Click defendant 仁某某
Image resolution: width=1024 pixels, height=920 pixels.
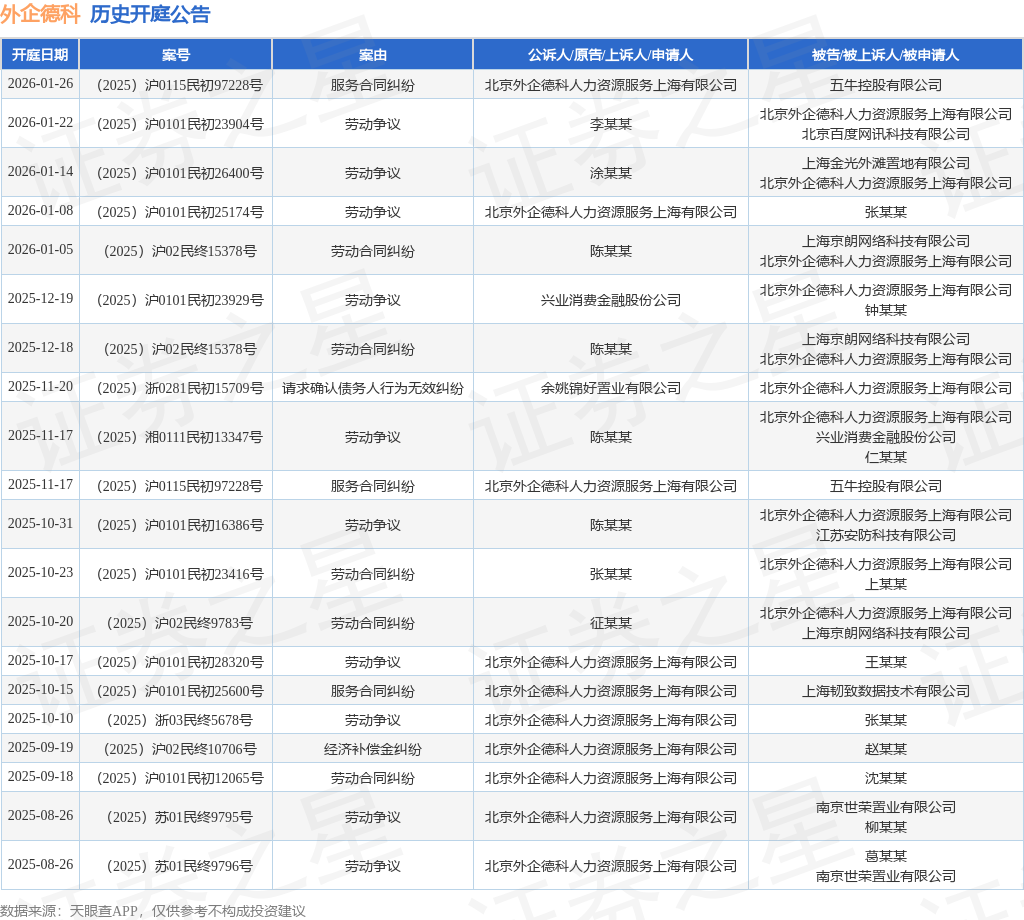point(886,457)
